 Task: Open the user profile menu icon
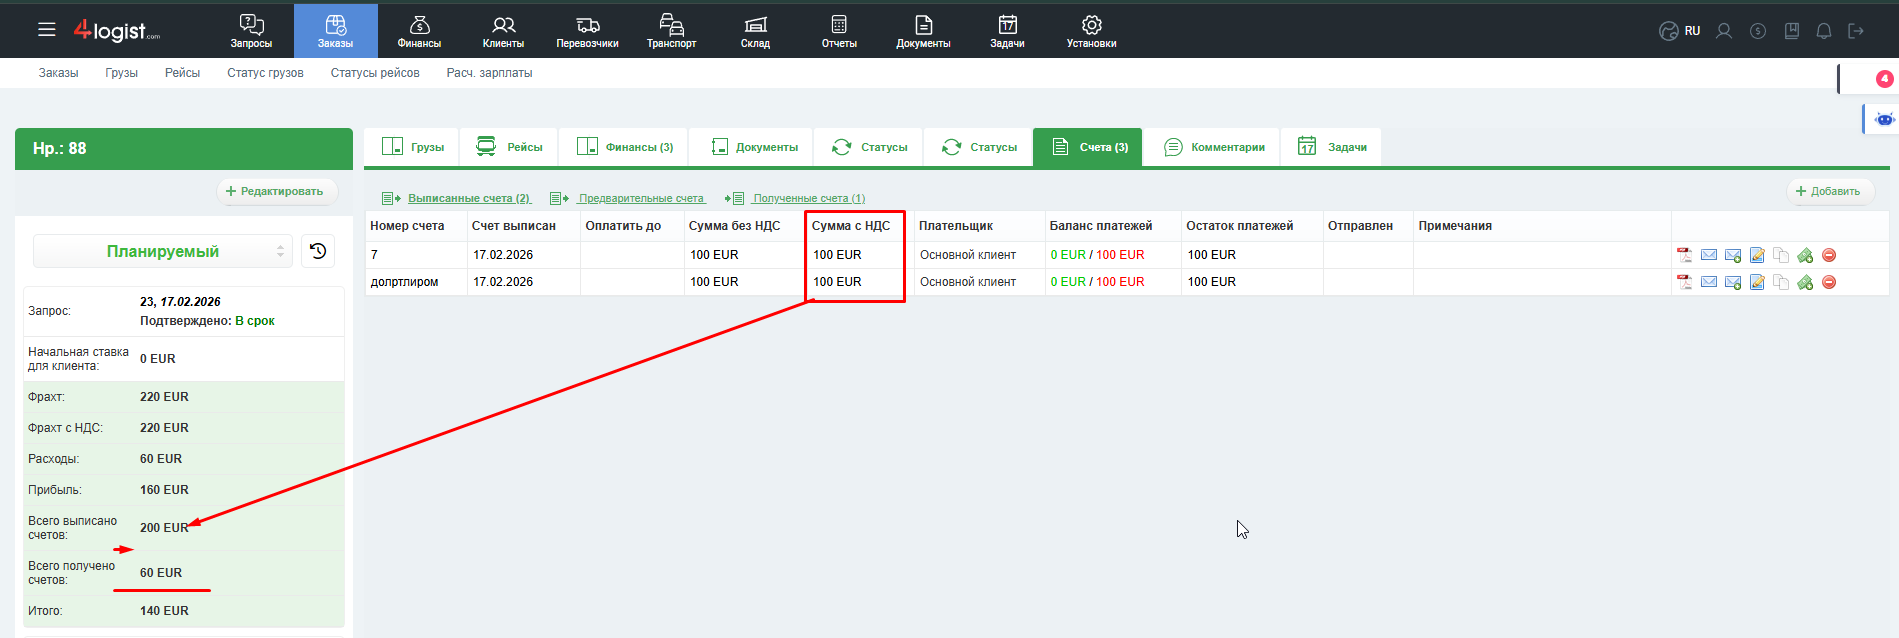pyautogui.click(x=1724, y=31)
